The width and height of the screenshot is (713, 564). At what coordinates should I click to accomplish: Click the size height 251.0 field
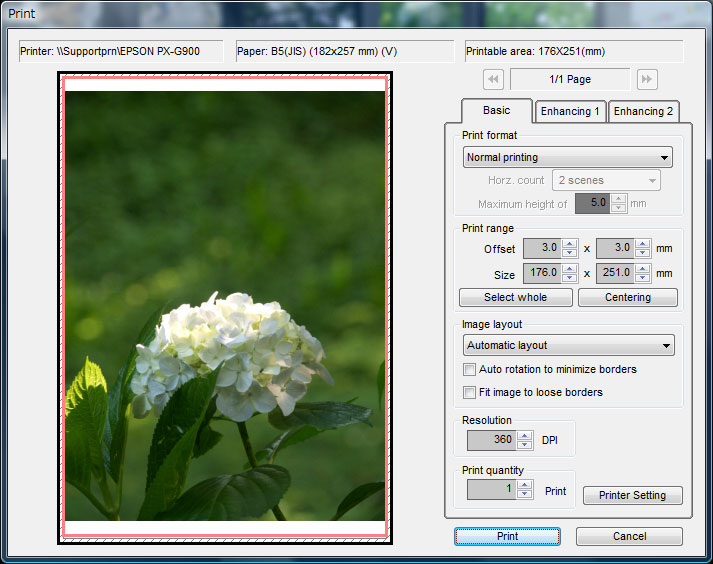click(616, 273)
